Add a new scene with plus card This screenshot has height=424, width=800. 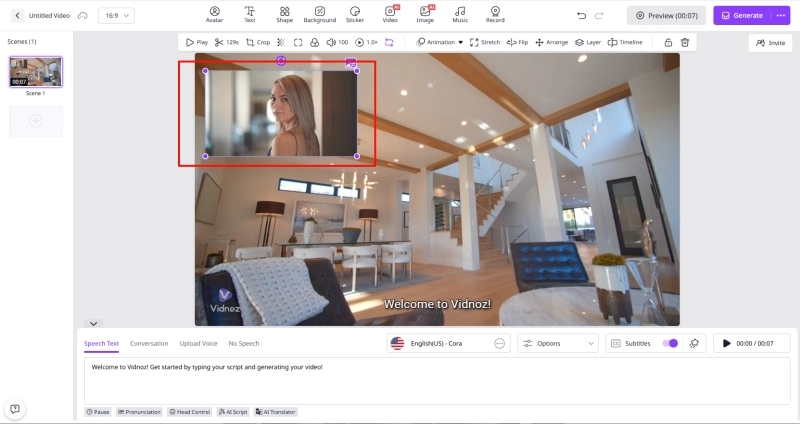pyautogui.click(x=36, y=121)
